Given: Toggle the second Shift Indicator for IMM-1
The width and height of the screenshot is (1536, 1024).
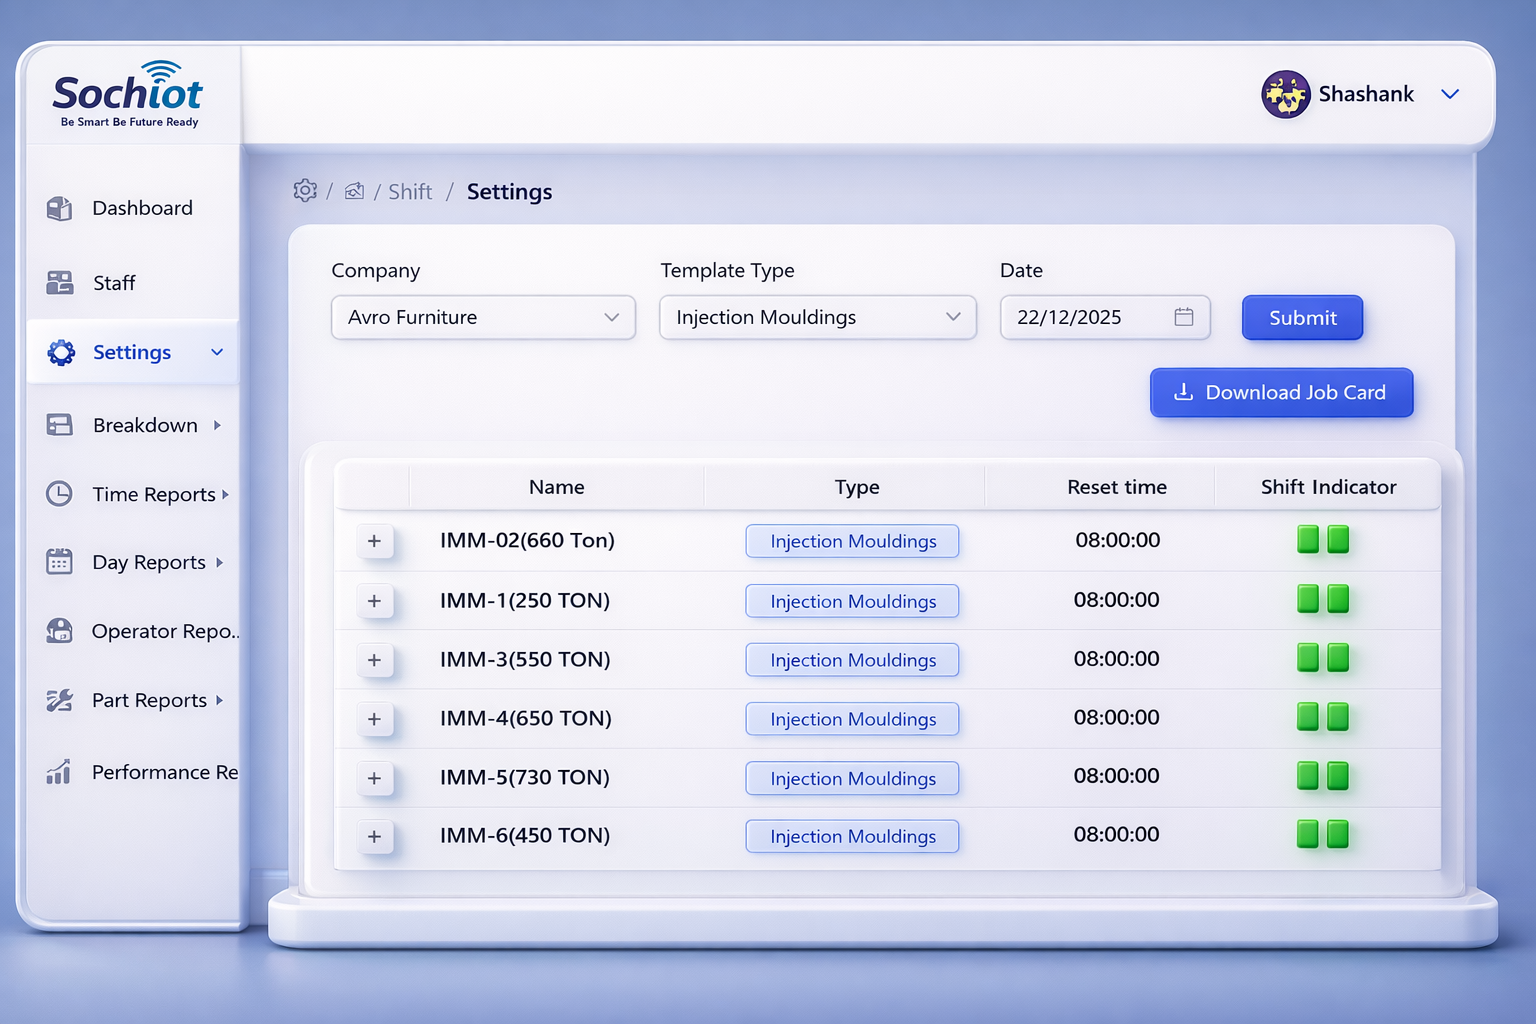Looking at the screenshot, I should pos(1338,599).
